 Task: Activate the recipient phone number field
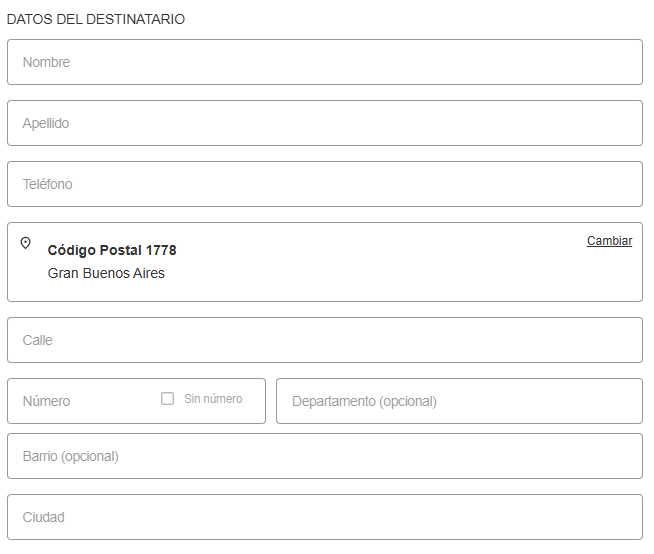[x=324, y=184]
